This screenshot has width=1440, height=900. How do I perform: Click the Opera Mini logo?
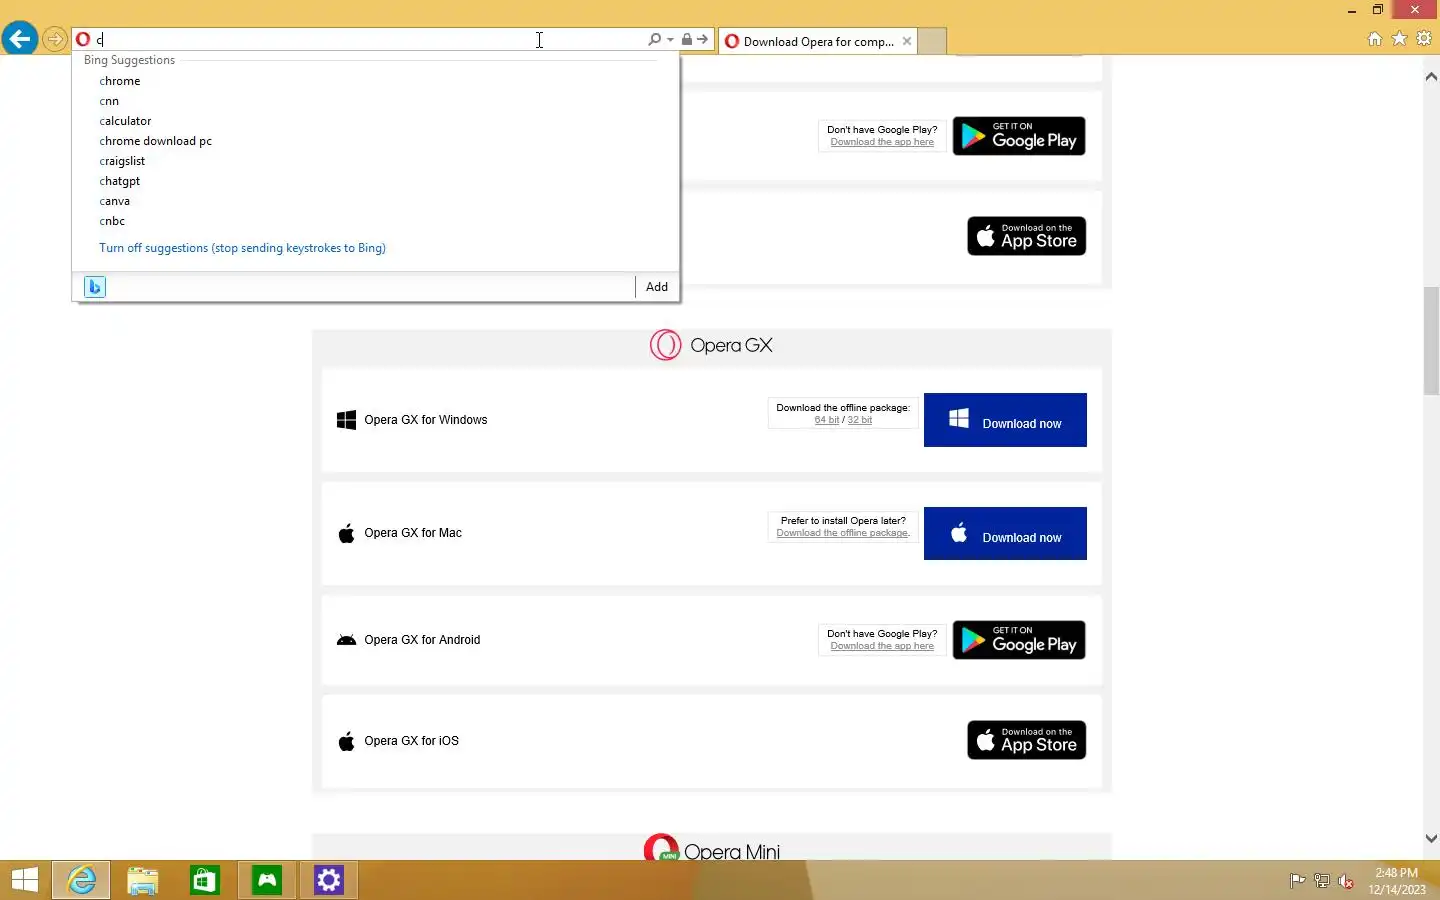(711, 848)
